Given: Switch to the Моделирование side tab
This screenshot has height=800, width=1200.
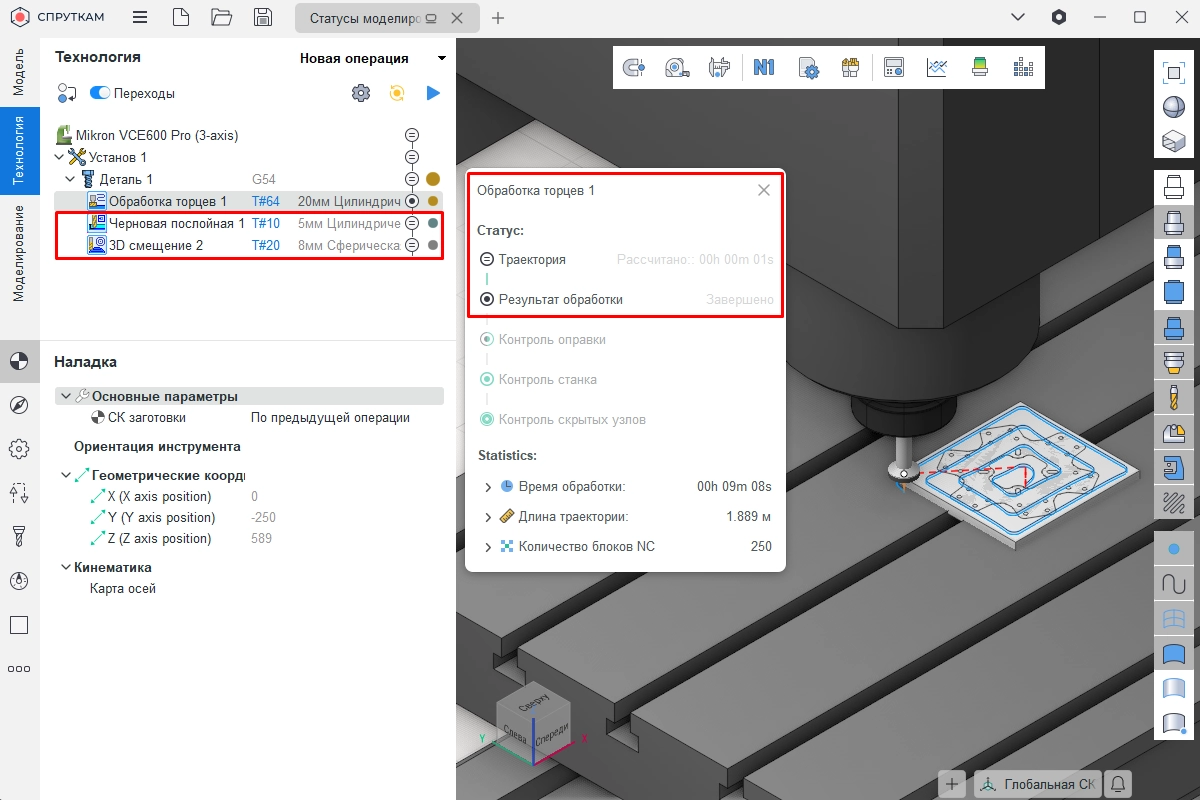Looking at the screenshot, I should pyautogui.click(x=19, y=253).
